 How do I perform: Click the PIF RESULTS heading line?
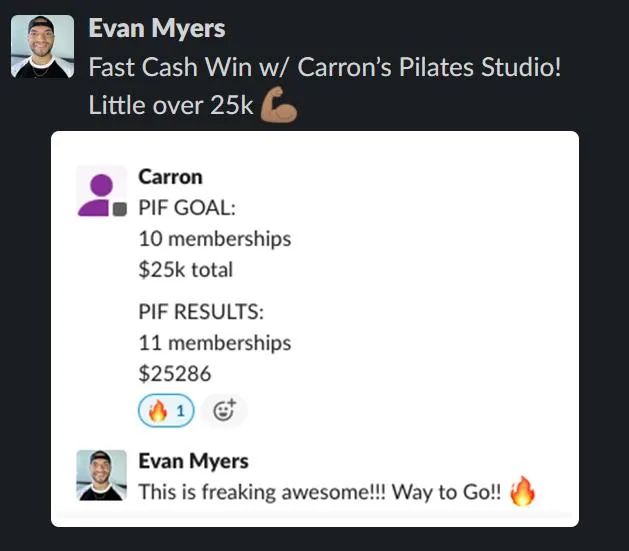[x=201, y=312]
